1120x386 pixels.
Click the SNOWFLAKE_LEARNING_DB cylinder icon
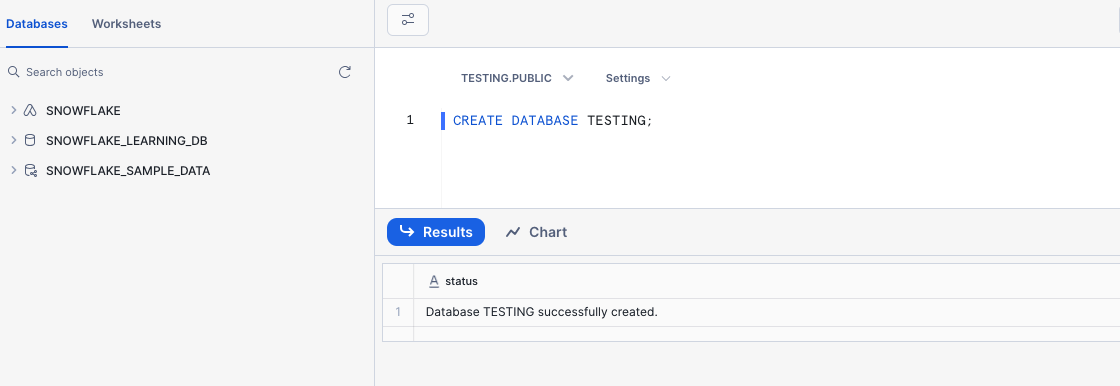(30, 141)
